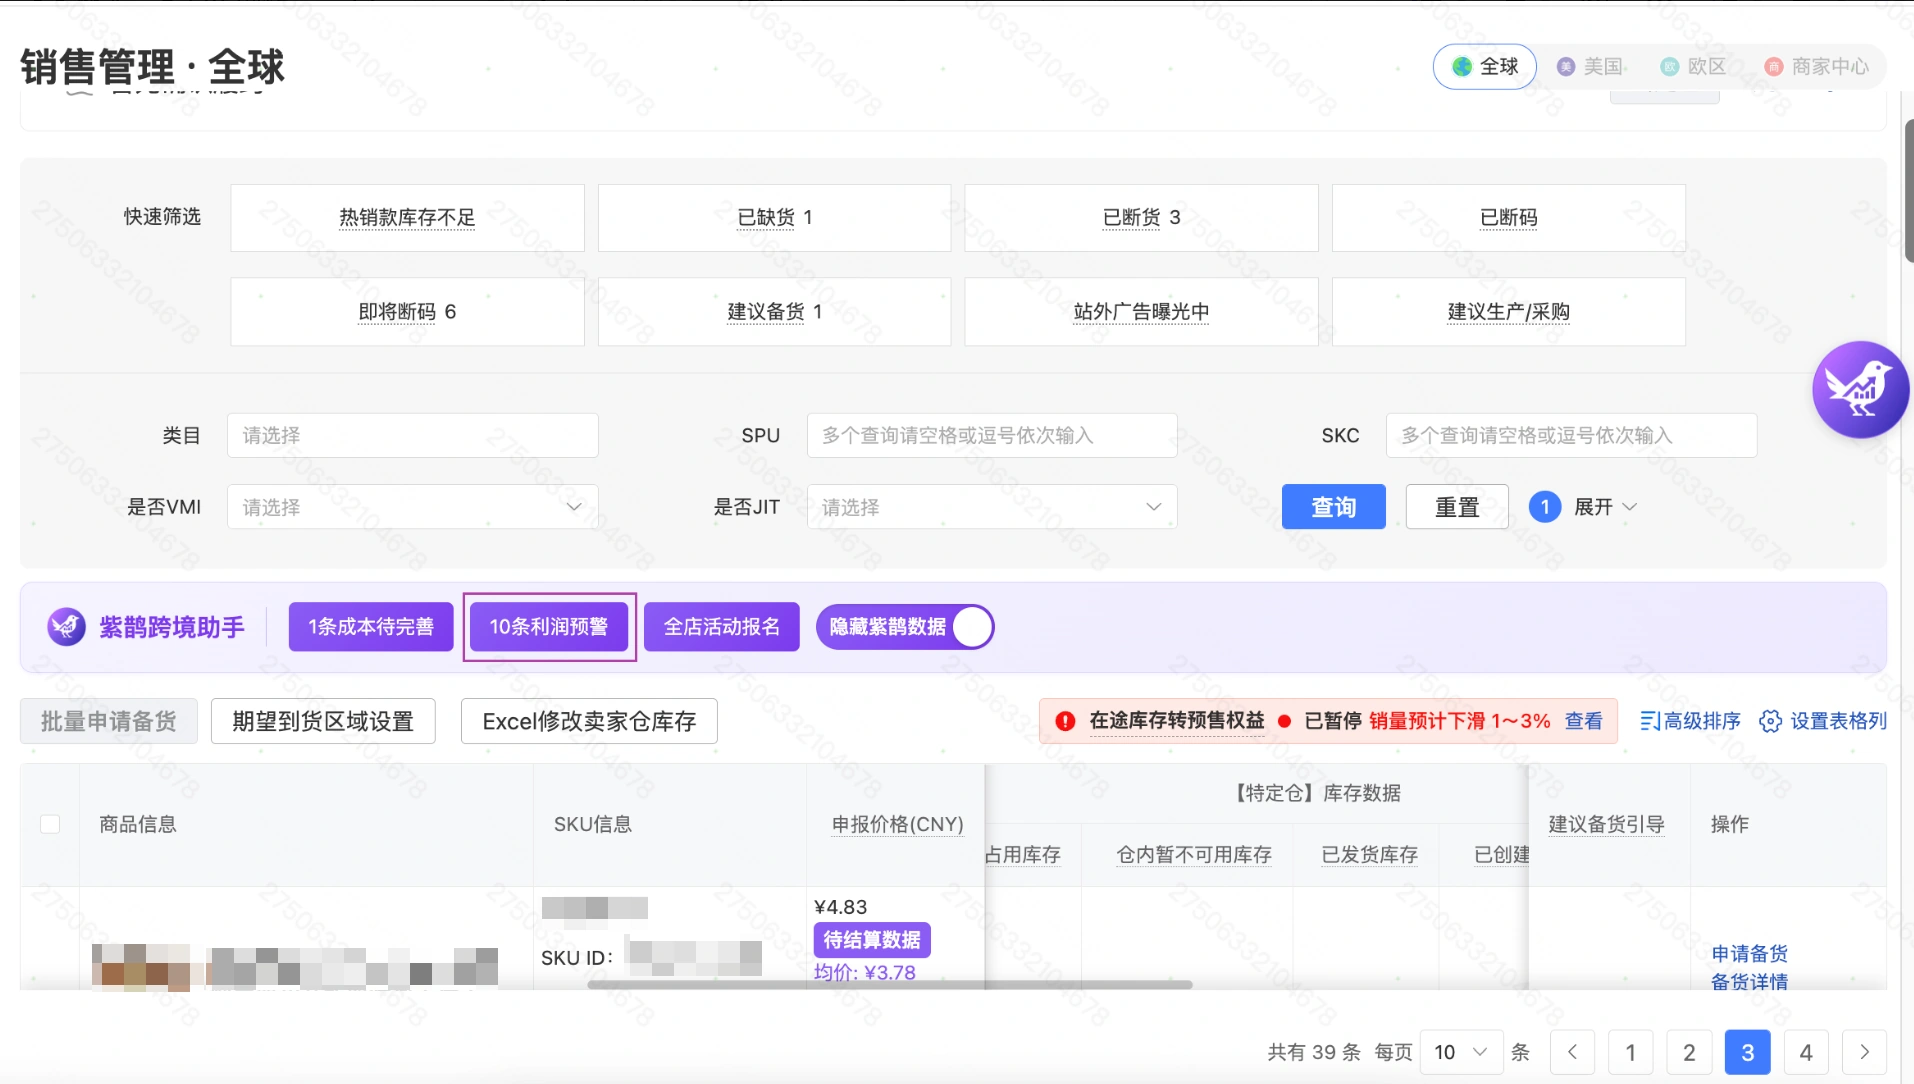Click 批量申请备货 button
The image size is (1914, 1084).
pyautogui.click(x=109, y=721)
